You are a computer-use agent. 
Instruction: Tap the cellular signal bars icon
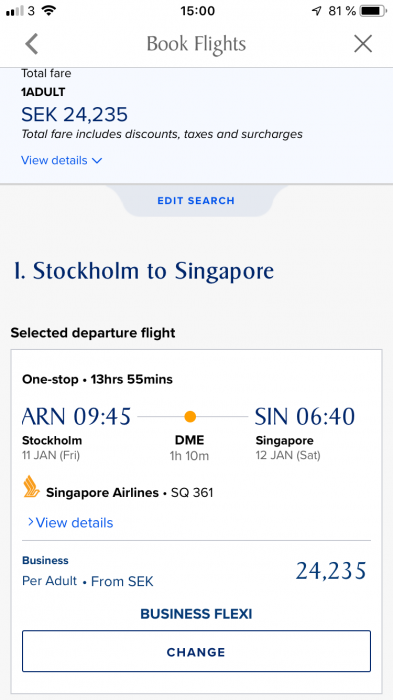(15, 11)
